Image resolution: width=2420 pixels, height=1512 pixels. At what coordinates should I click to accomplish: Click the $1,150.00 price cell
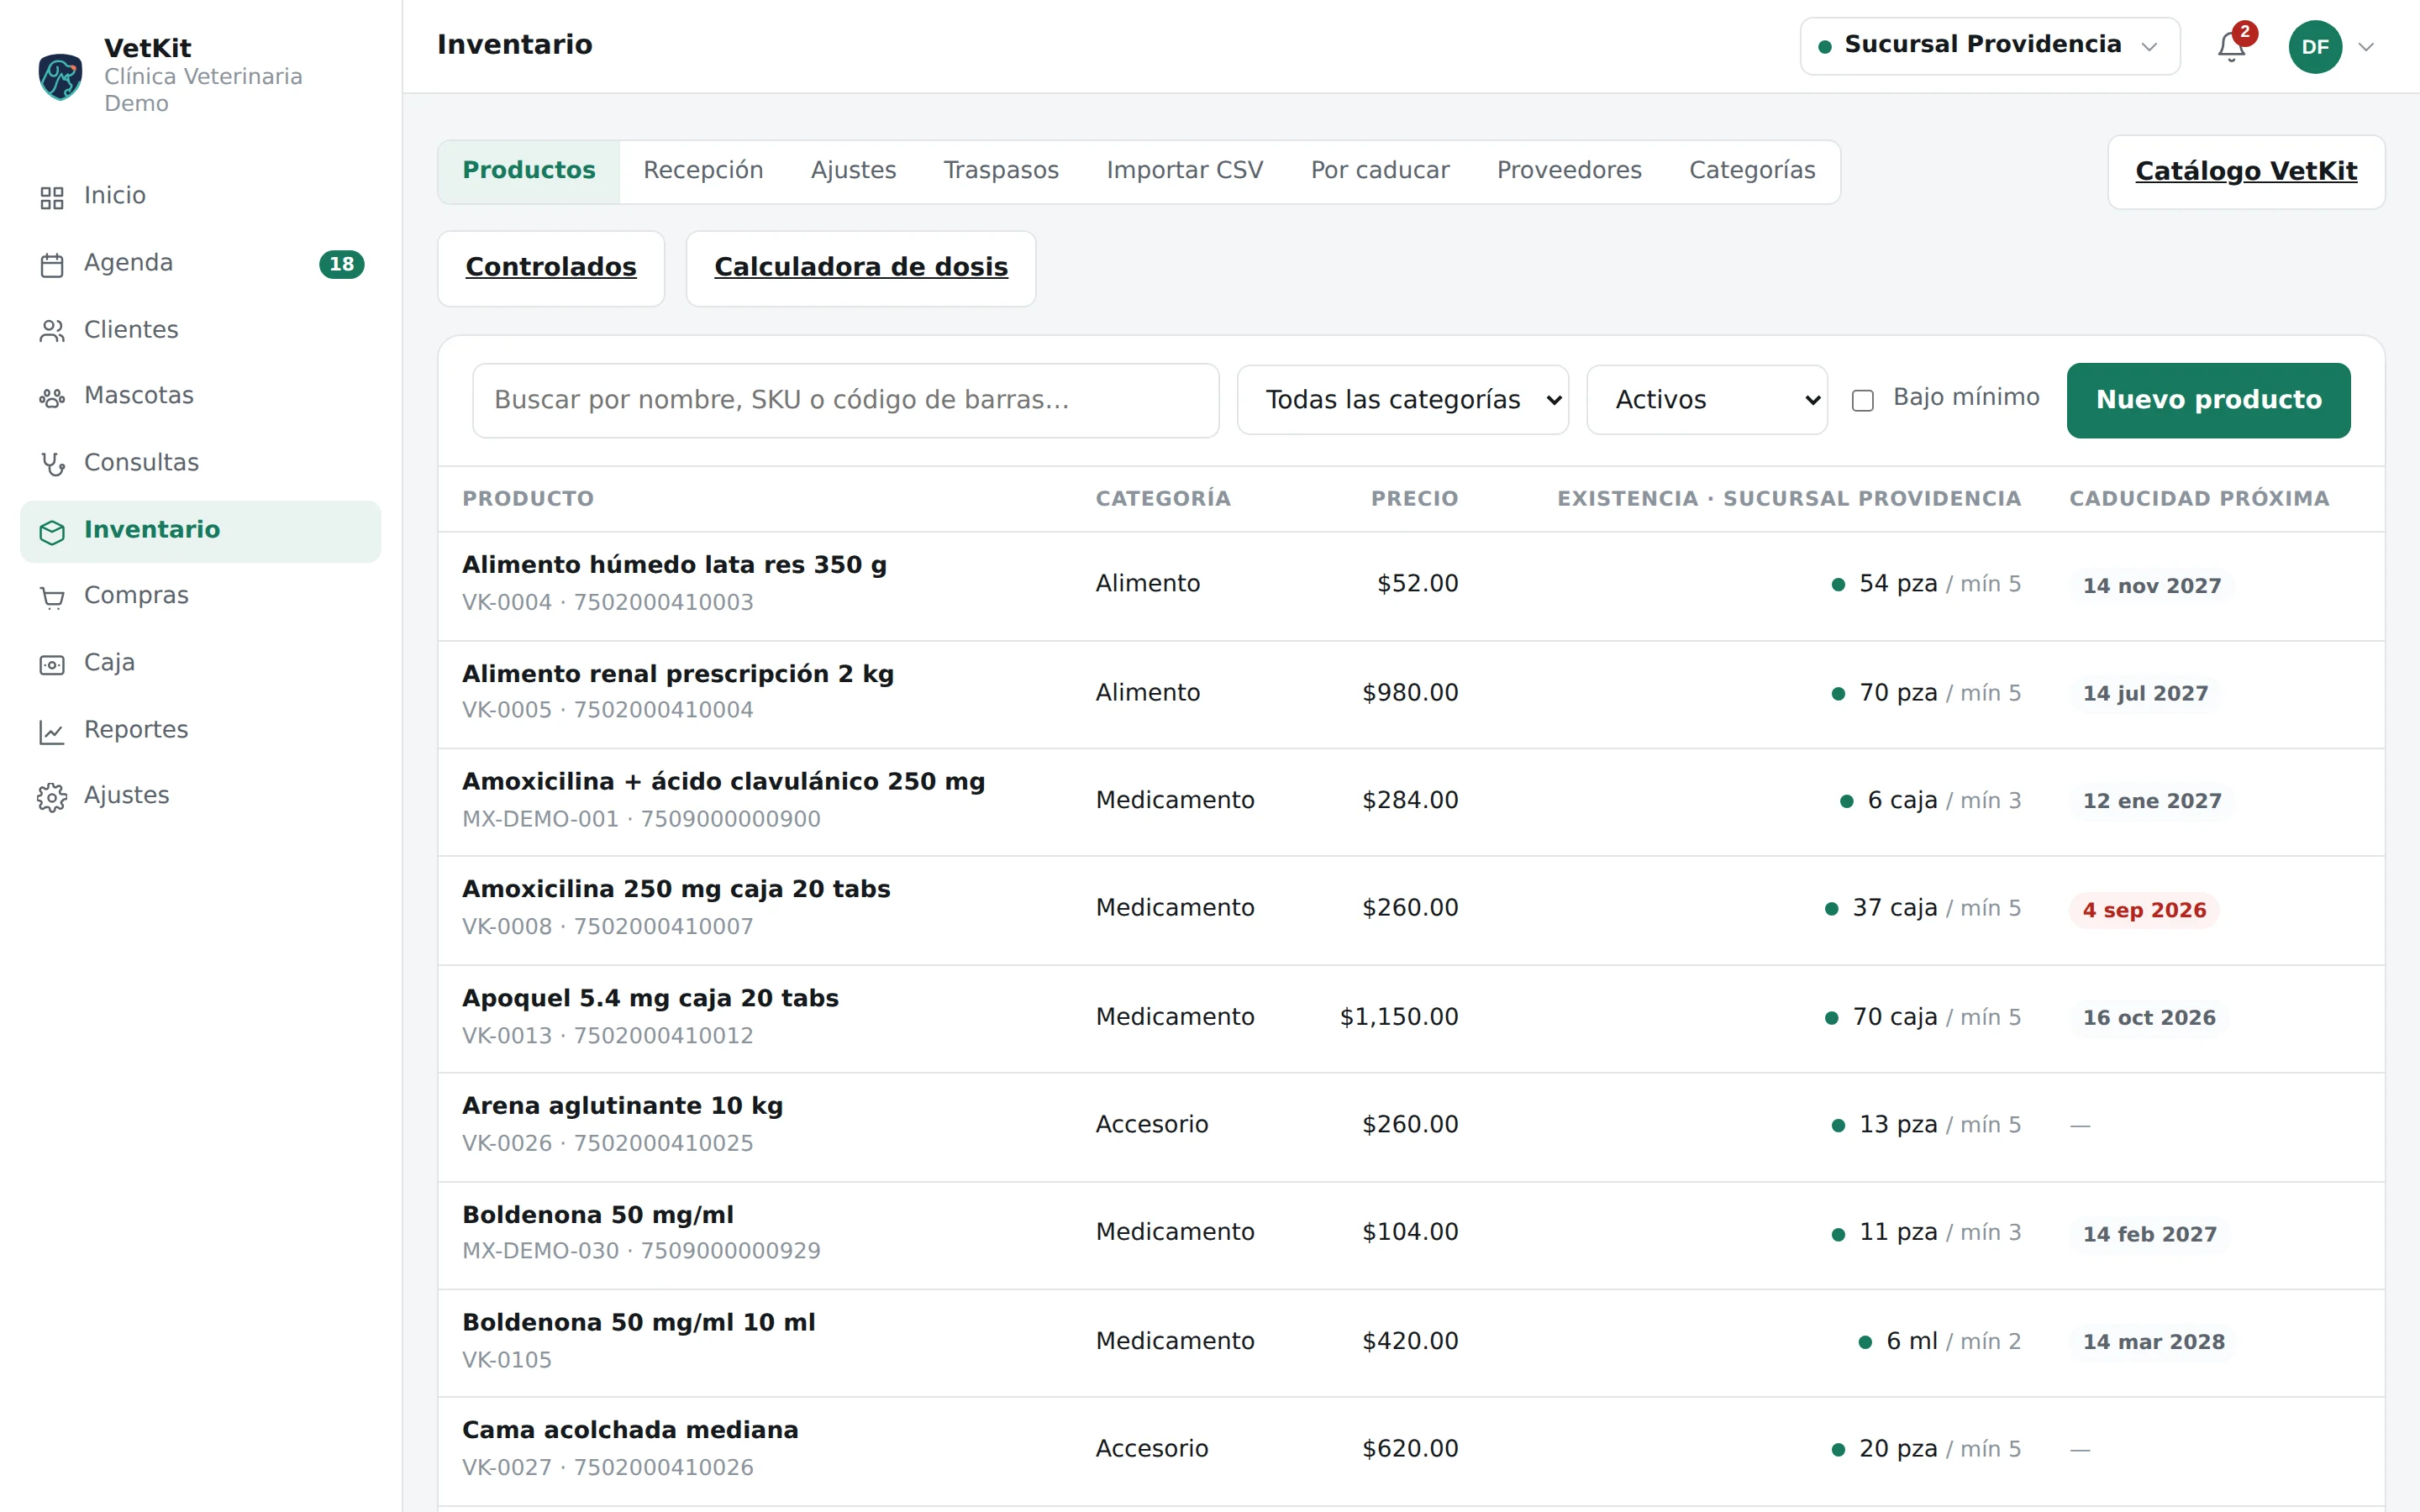point(1399,1017)
